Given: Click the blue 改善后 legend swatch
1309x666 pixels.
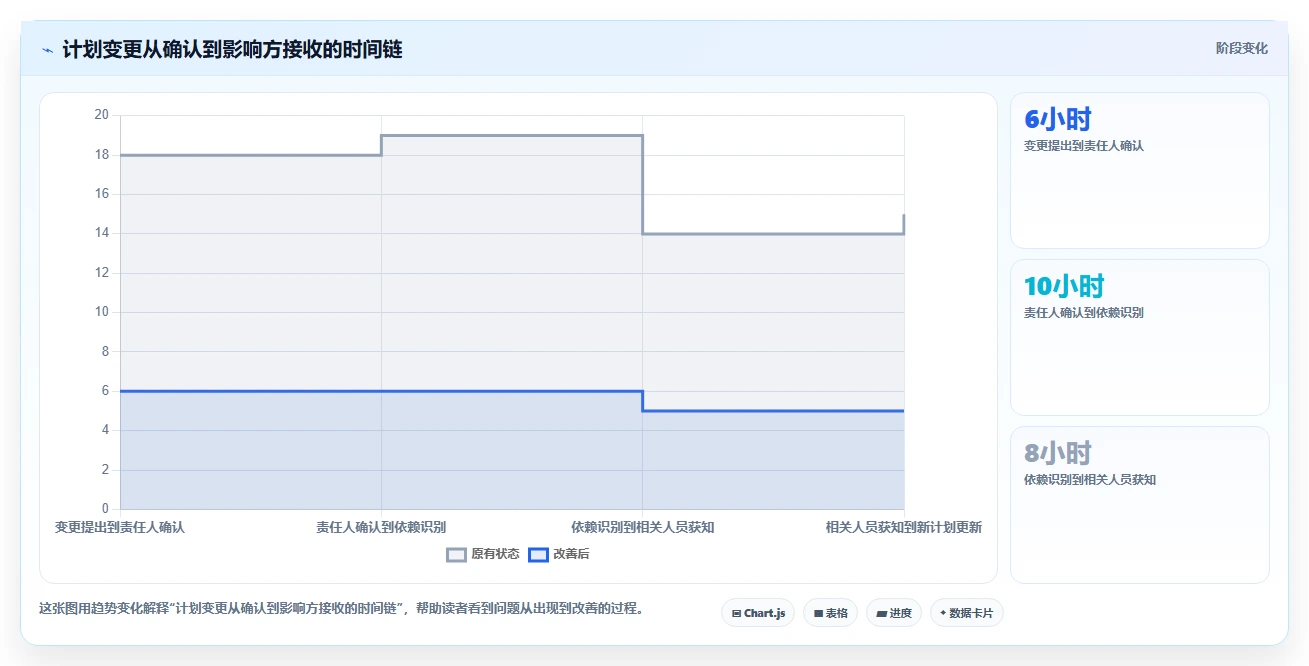Looking at the screenshot, I should point(539,554).
